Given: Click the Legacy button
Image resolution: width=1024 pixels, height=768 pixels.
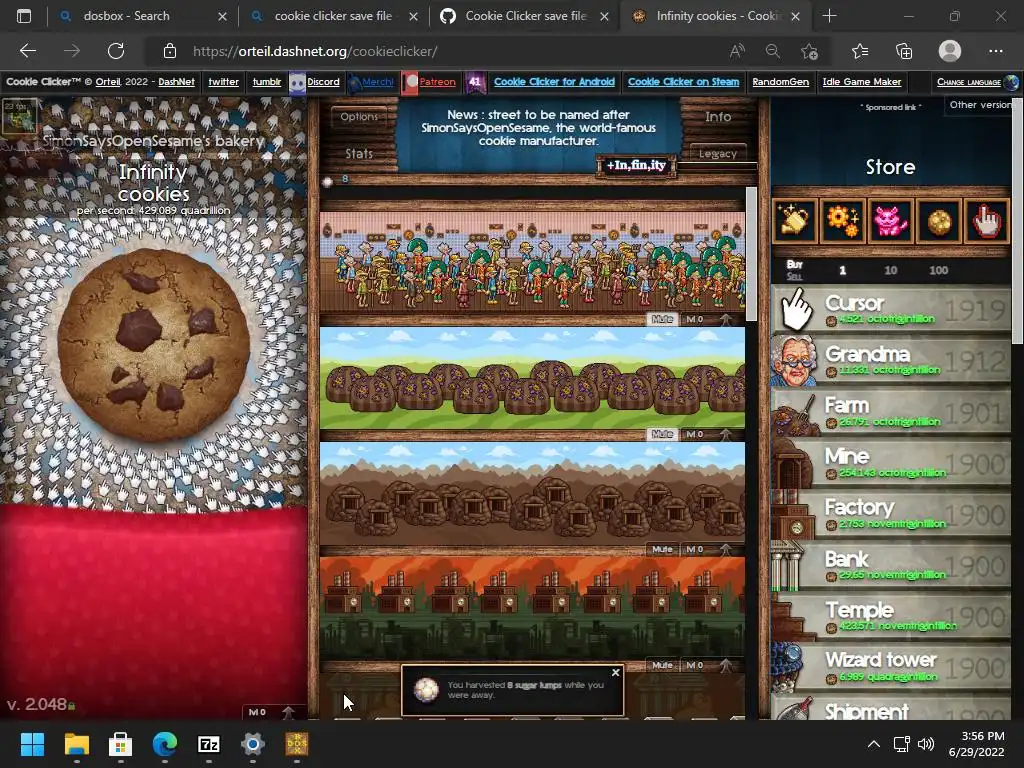Looking at the screenshot, I should [x=718, y=153].
